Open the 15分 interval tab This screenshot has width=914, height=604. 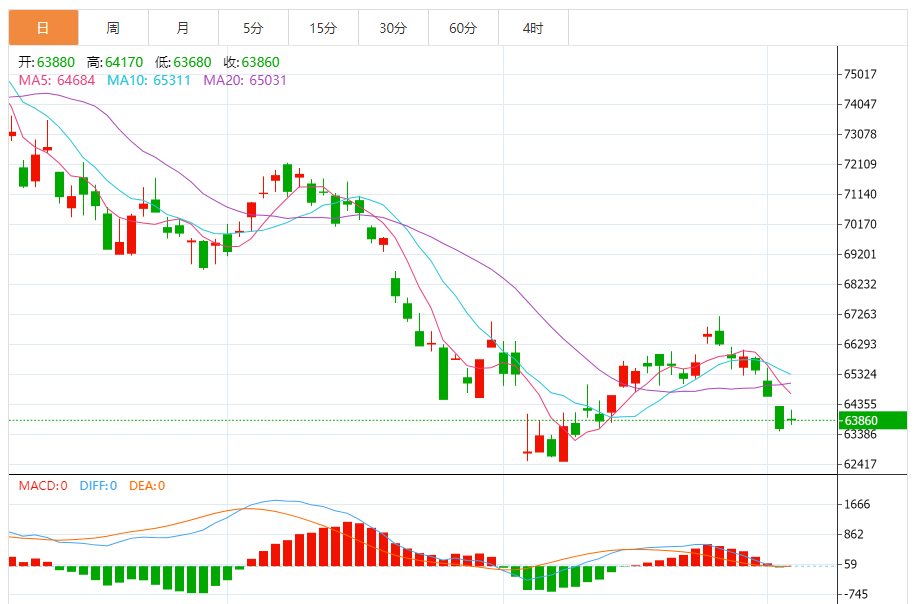tap(323, 27)
